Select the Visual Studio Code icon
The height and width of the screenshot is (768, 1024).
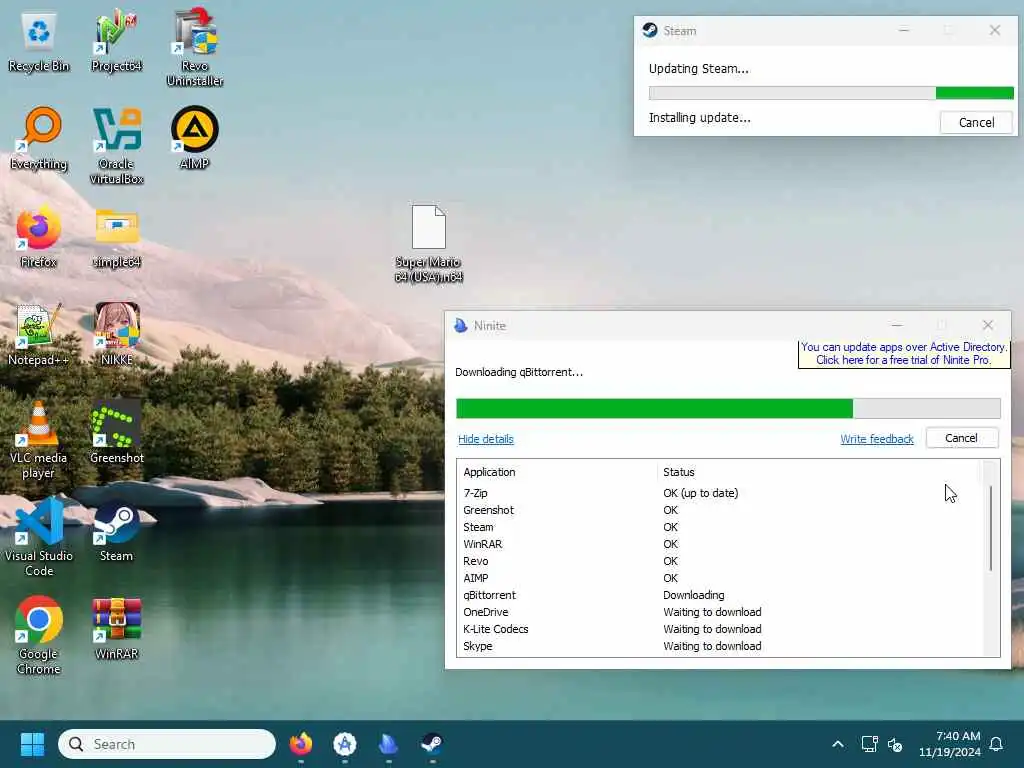coord(39,537)
